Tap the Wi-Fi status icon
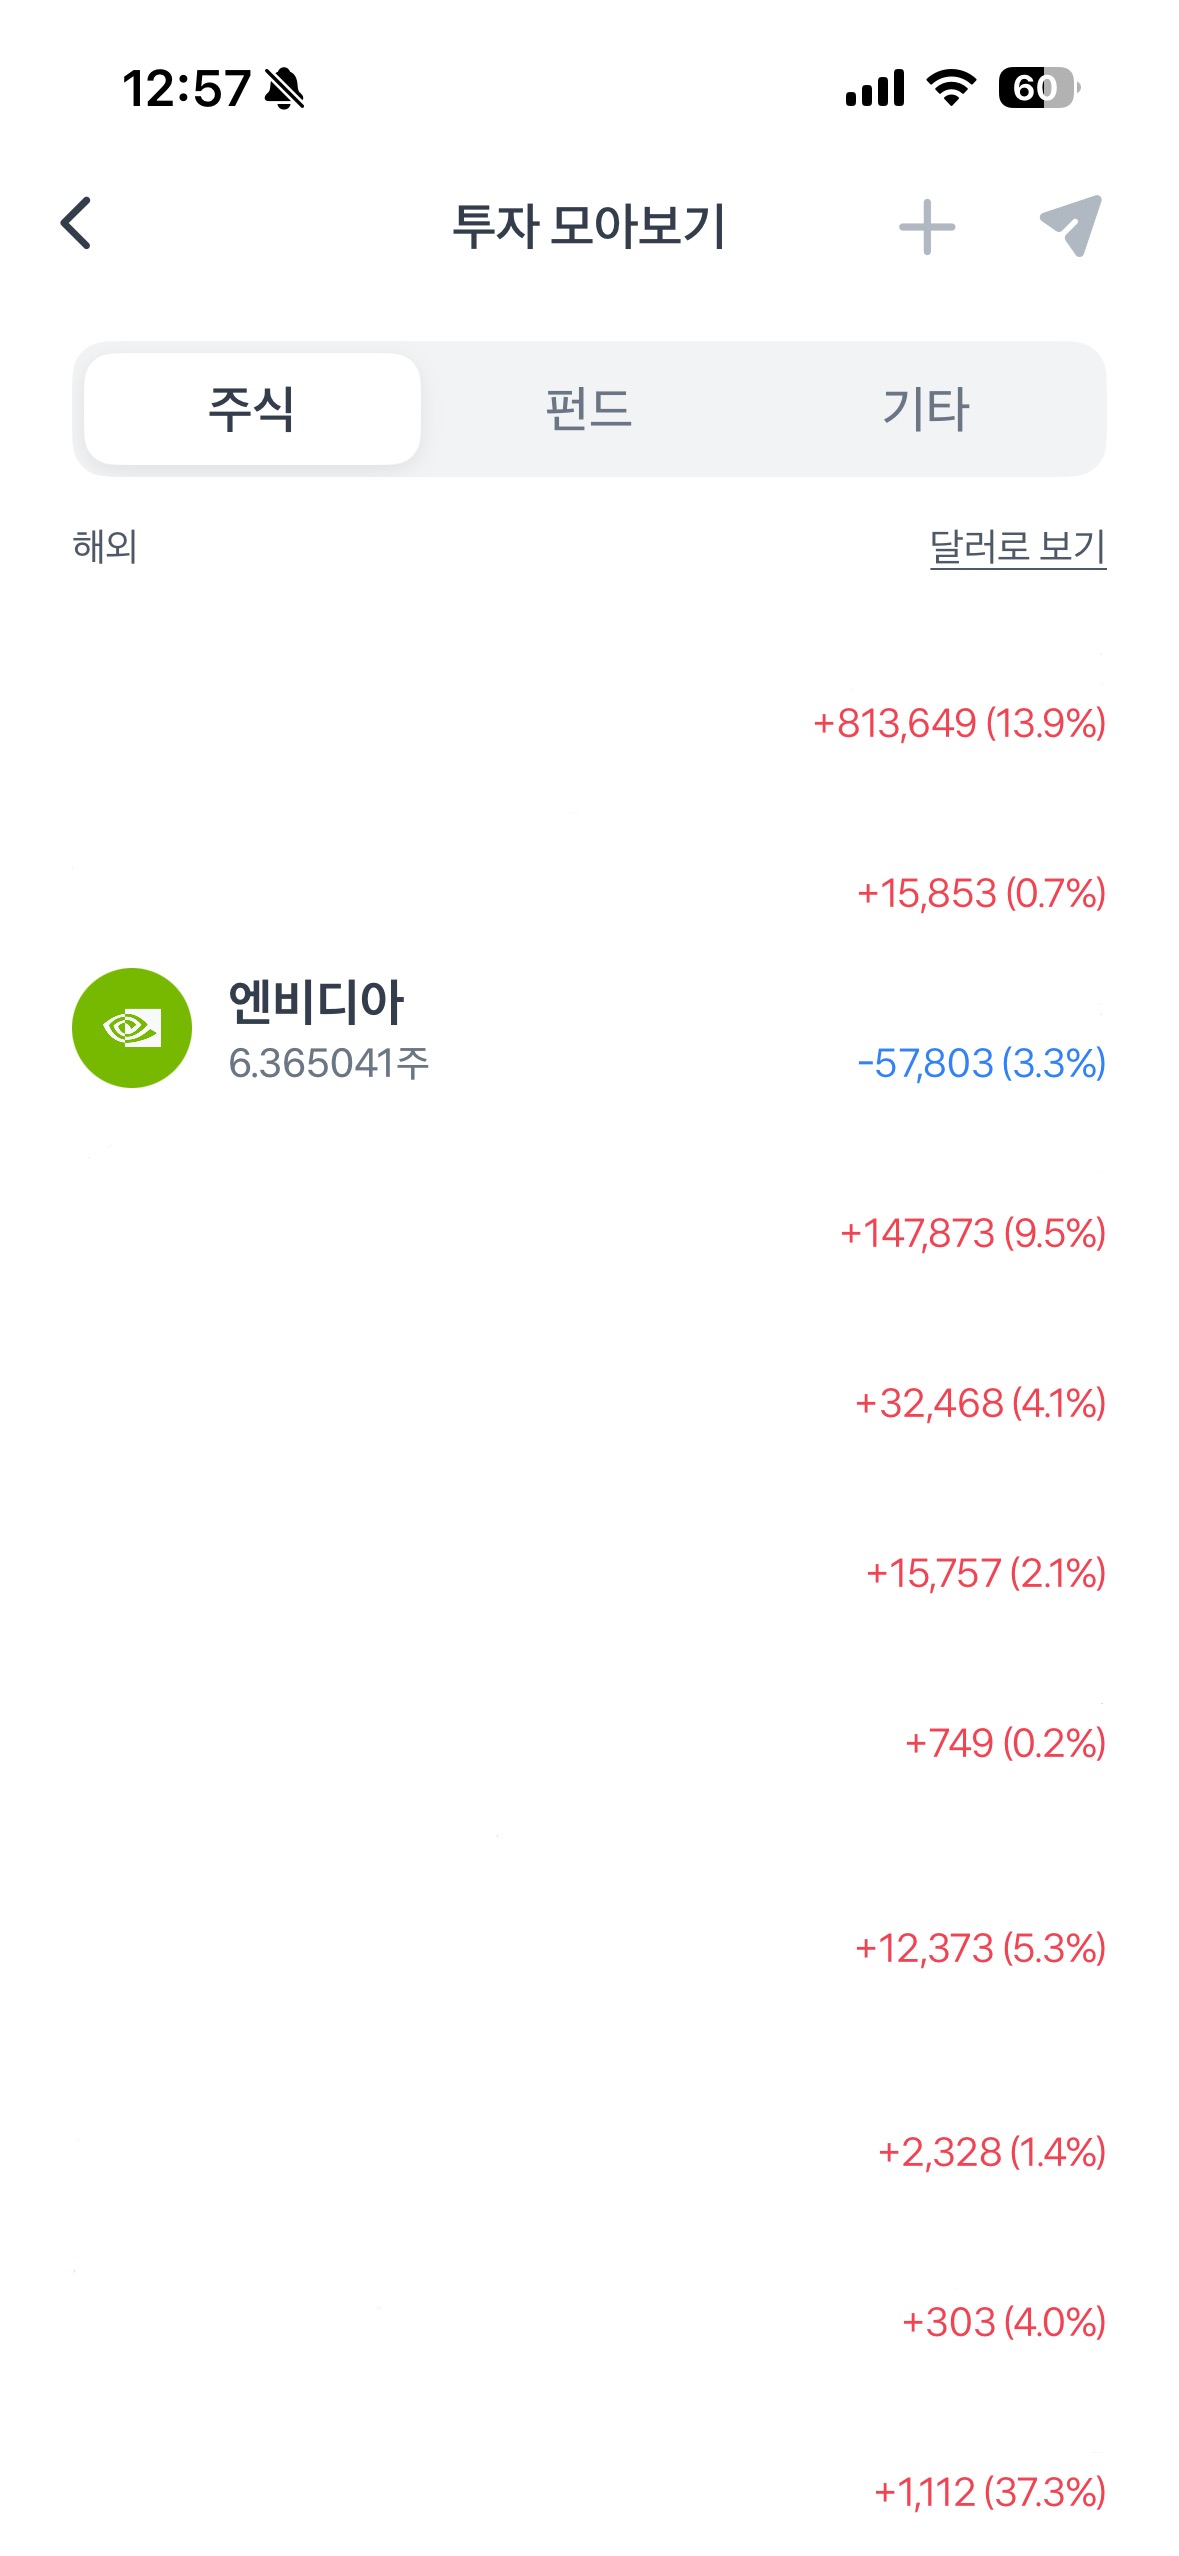Image resolution: width=1179 pixels, height=2556 pixels. pos(951,88)
